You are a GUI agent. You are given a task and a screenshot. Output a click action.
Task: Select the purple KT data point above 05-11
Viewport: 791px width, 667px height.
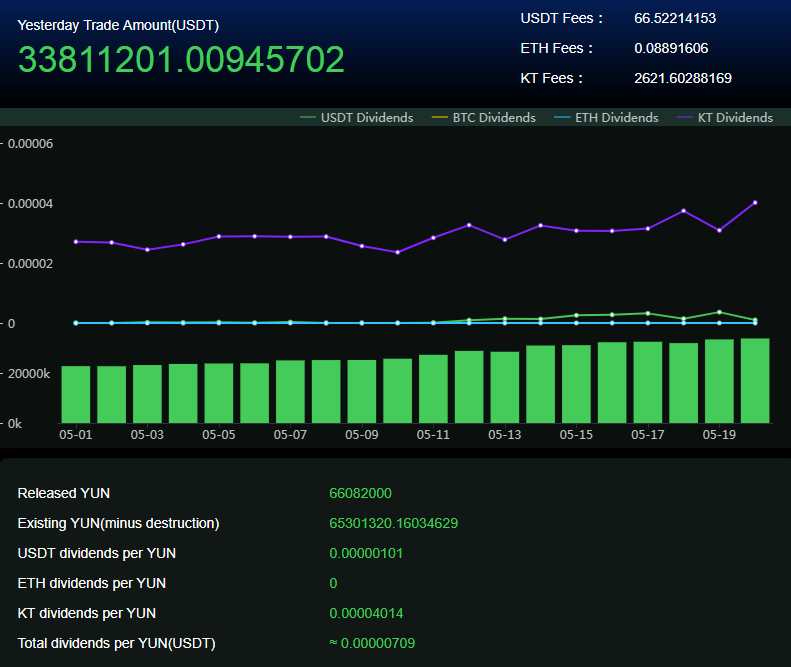point(433,238)
